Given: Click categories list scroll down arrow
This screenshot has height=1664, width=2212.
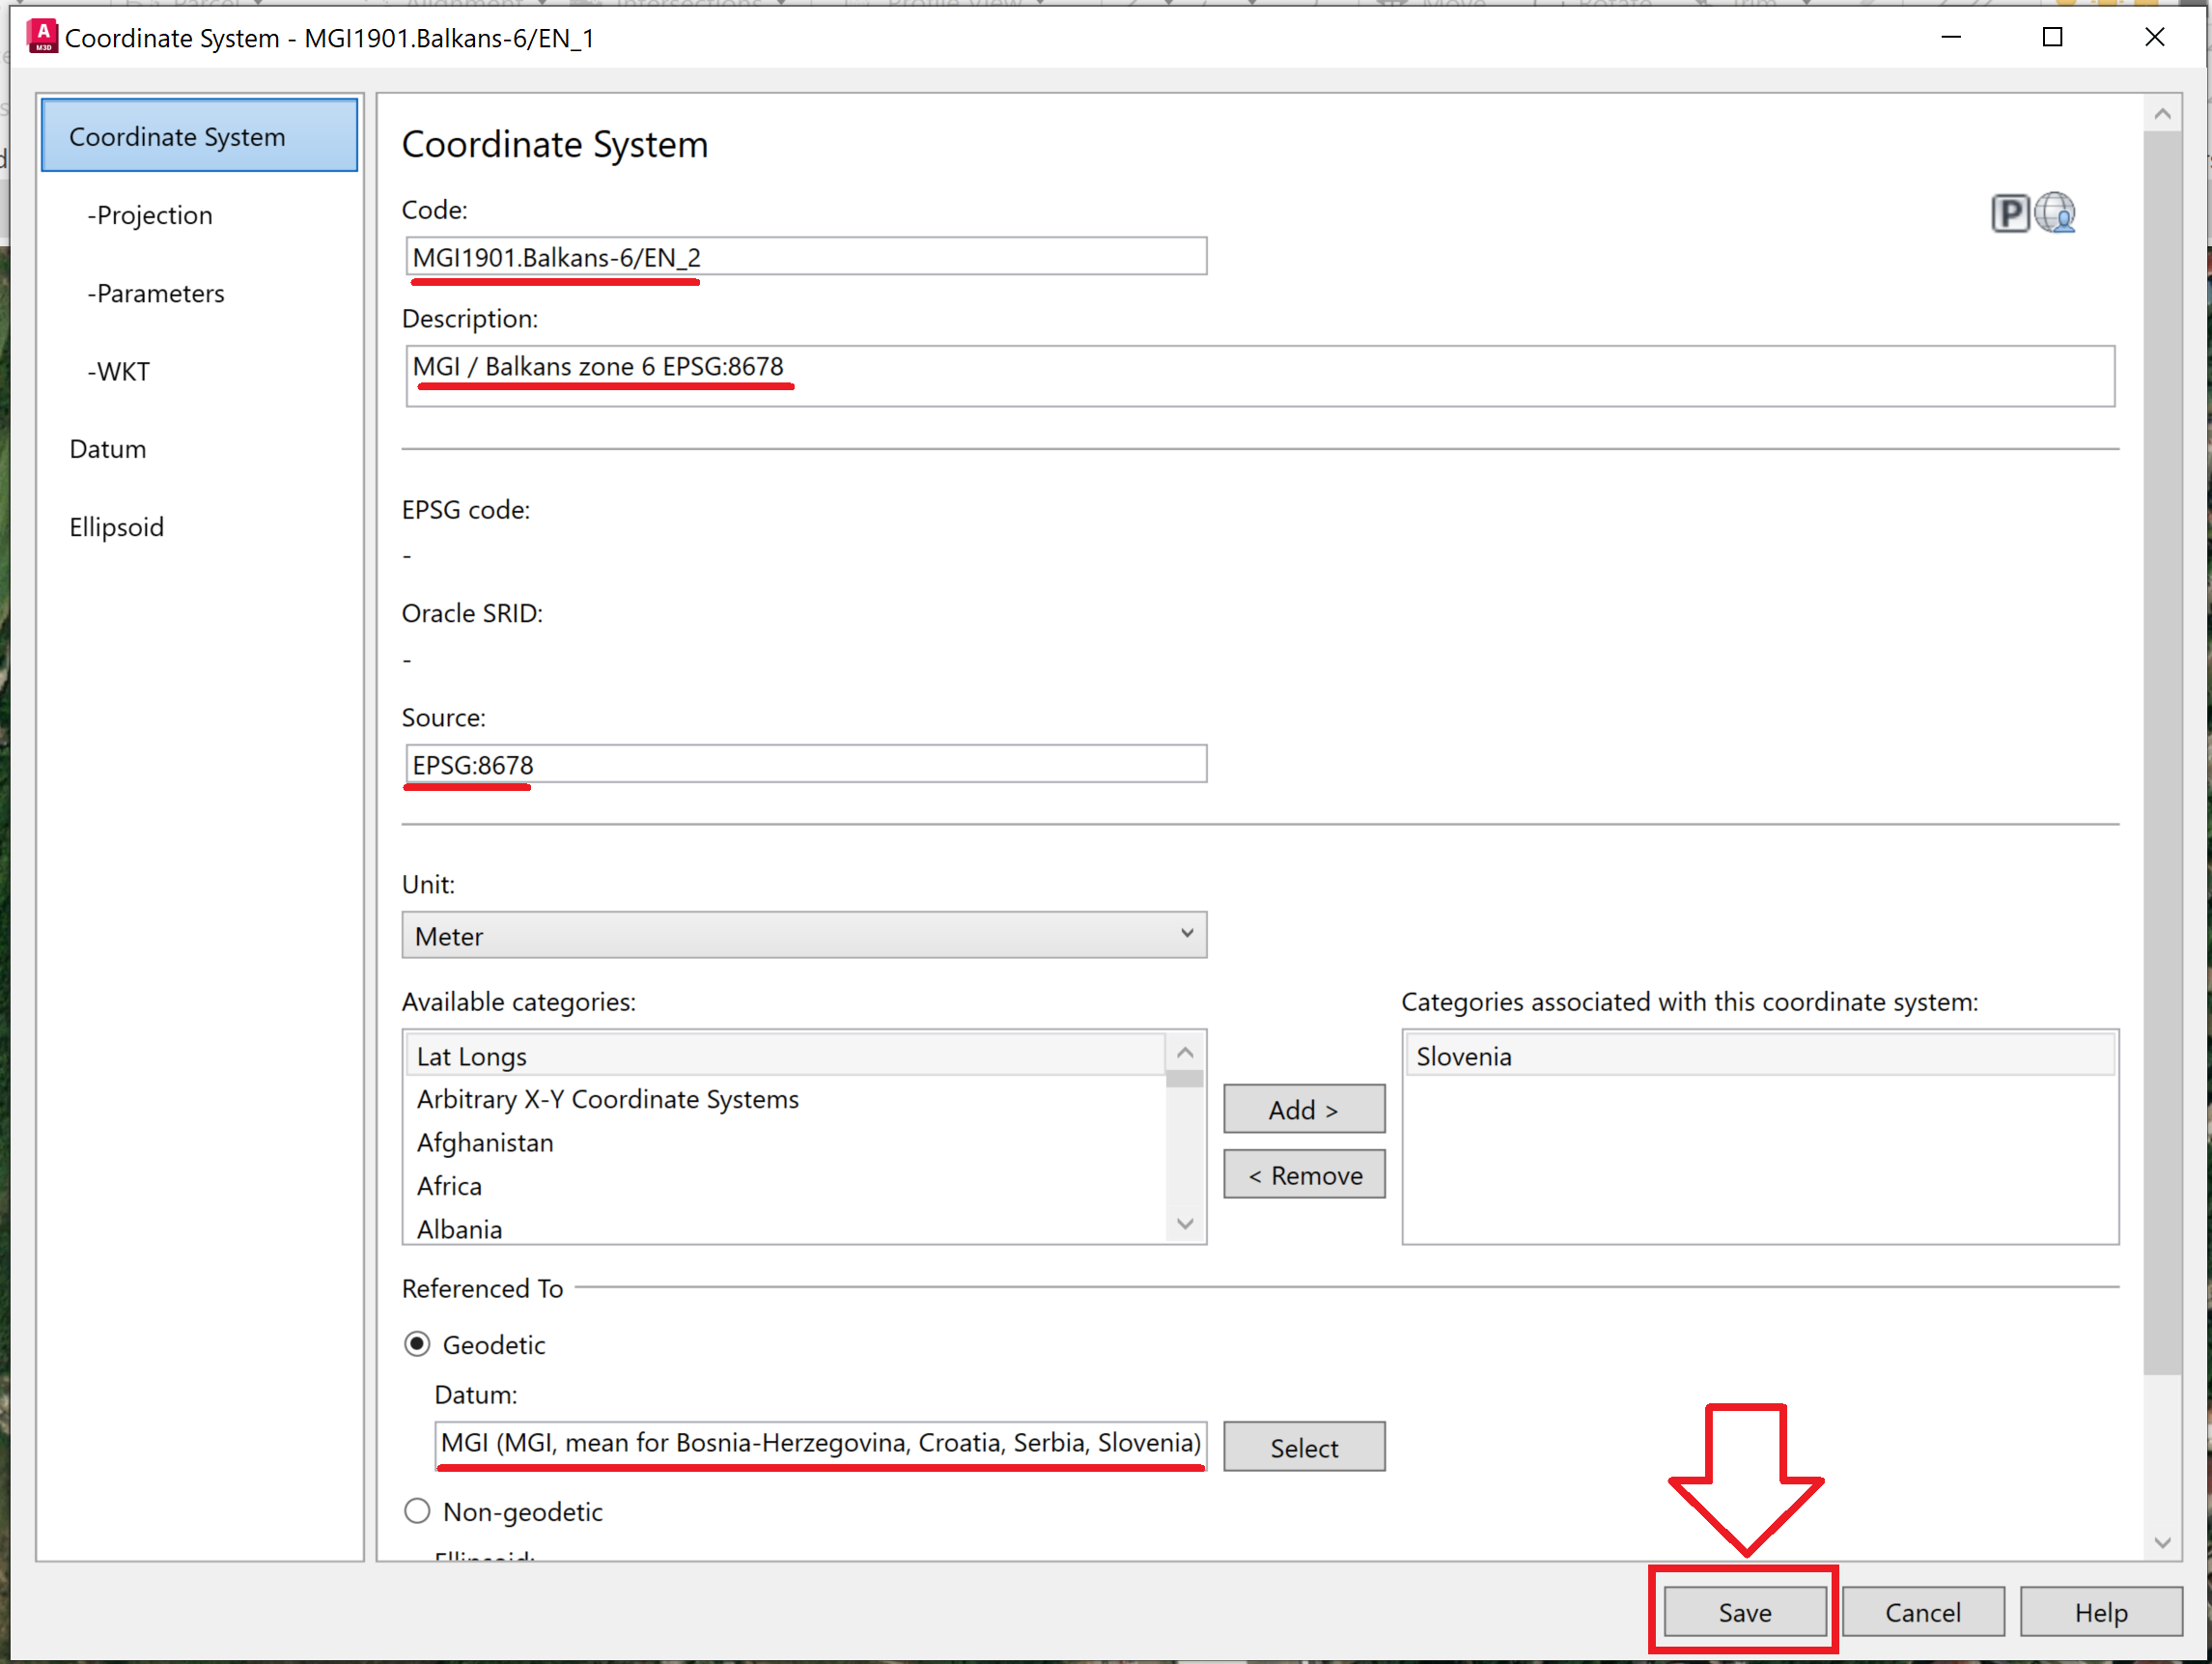Looking at the screenshot, I should [1185, 1224].
